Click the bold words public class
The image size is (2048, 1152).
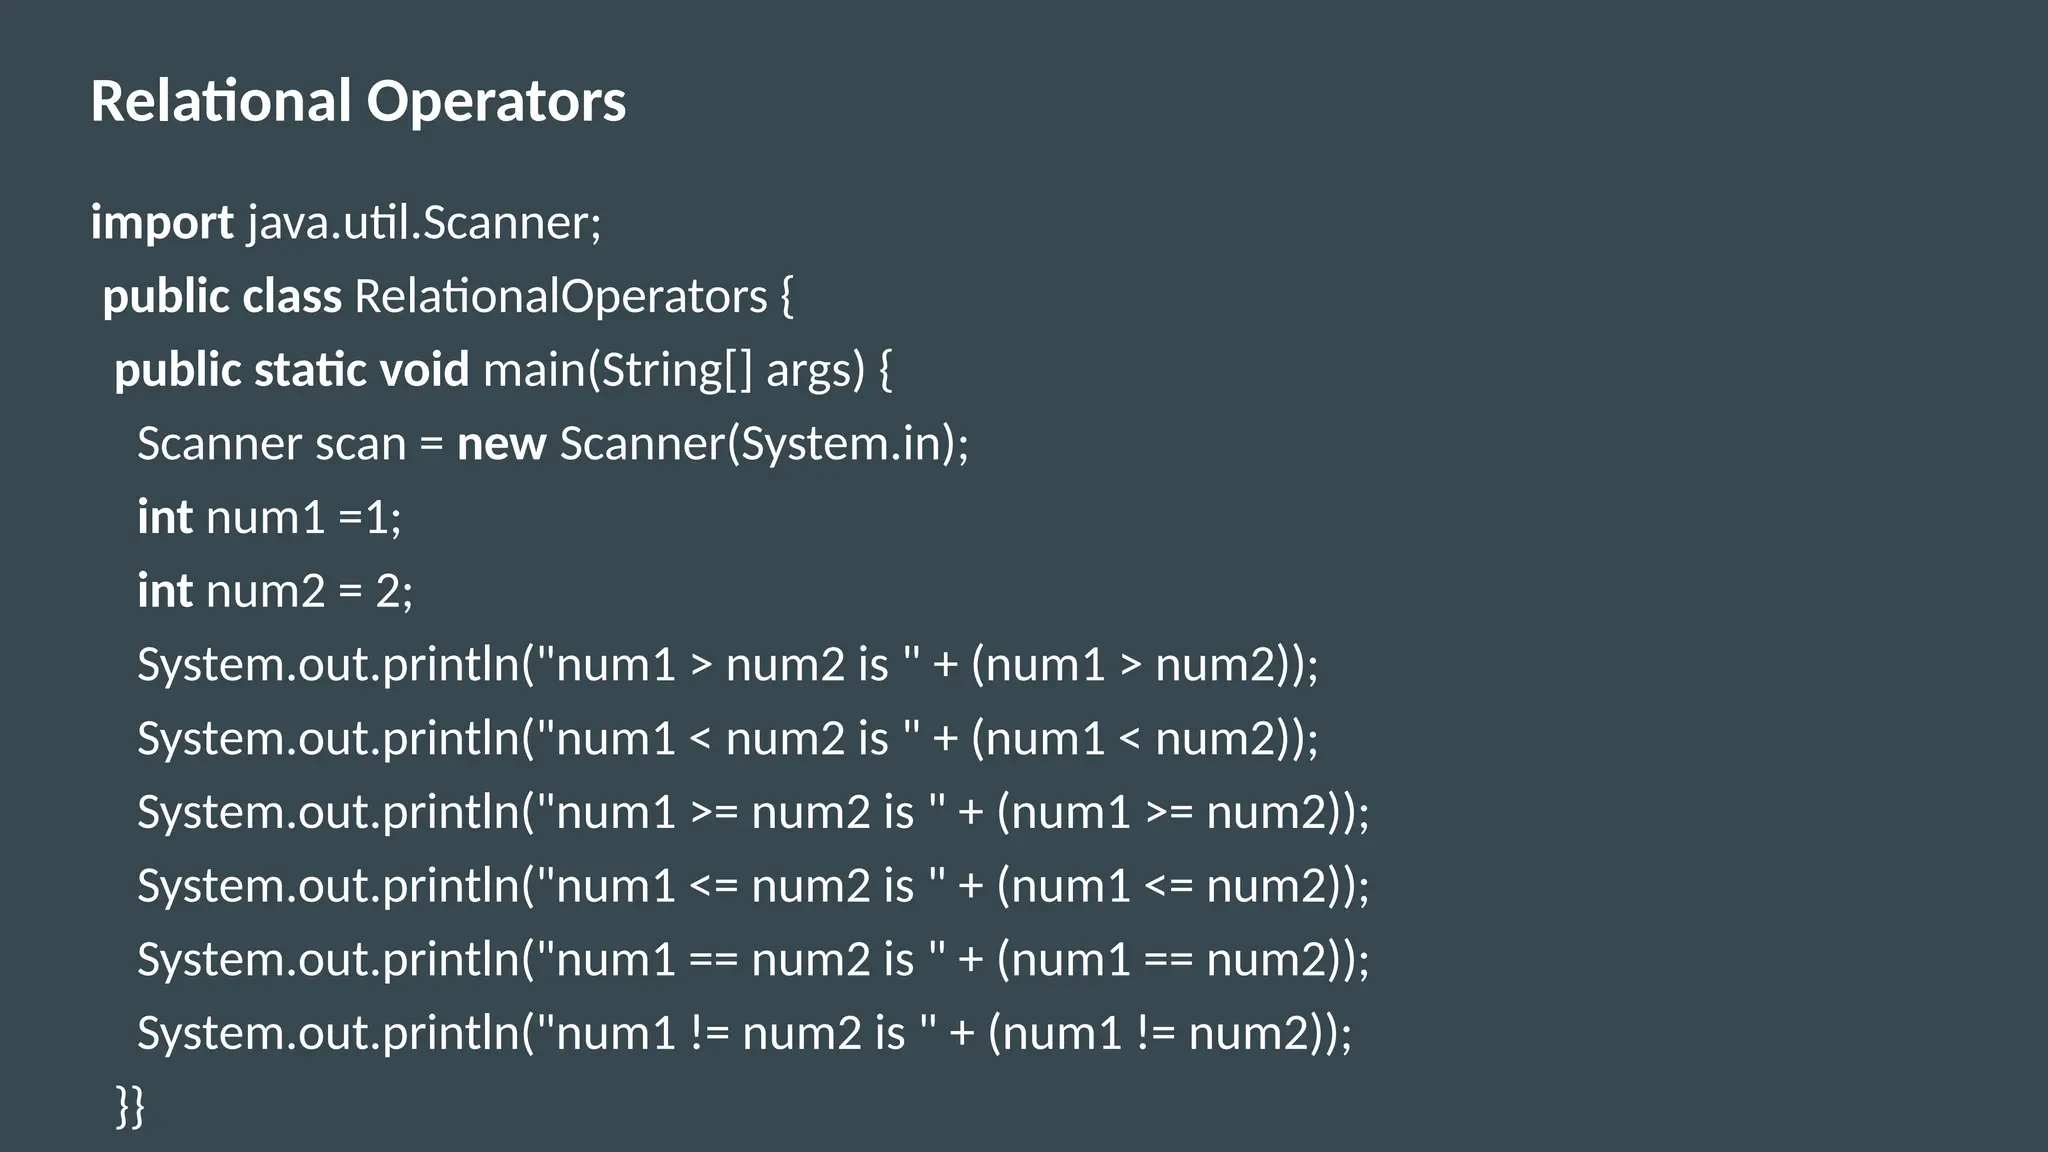pyautogui.click(x=222, y=296)
